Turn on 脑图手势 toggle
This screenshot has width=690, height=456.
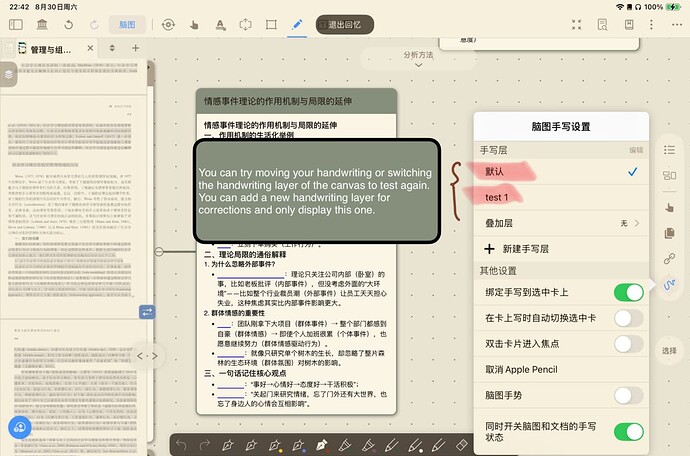[627, 396]
